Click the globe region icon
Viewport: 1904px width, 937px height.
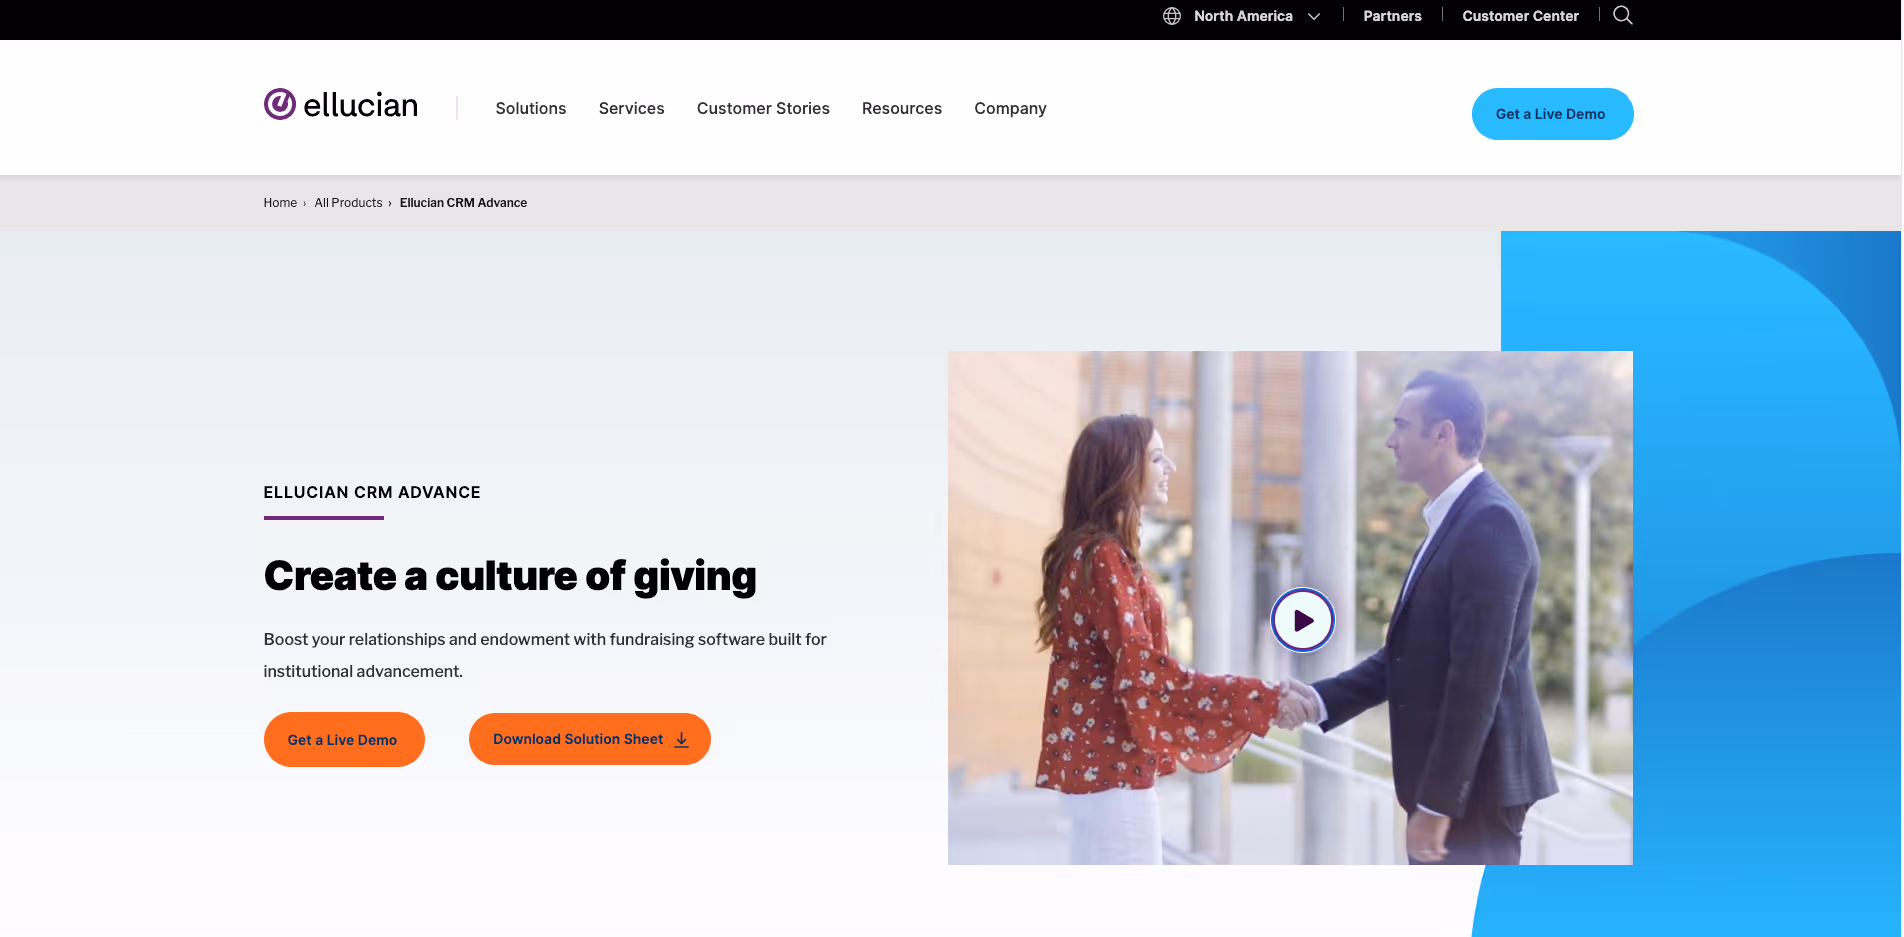click(1172, 16)
